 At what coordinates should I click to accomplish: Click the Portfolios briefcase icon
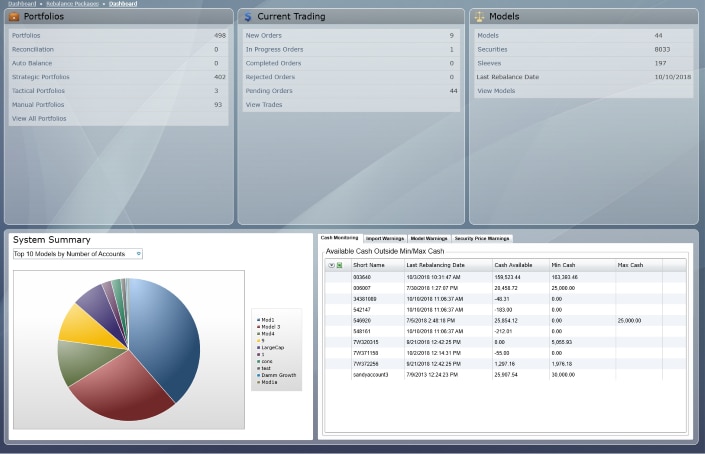click(x=14, y=17)
